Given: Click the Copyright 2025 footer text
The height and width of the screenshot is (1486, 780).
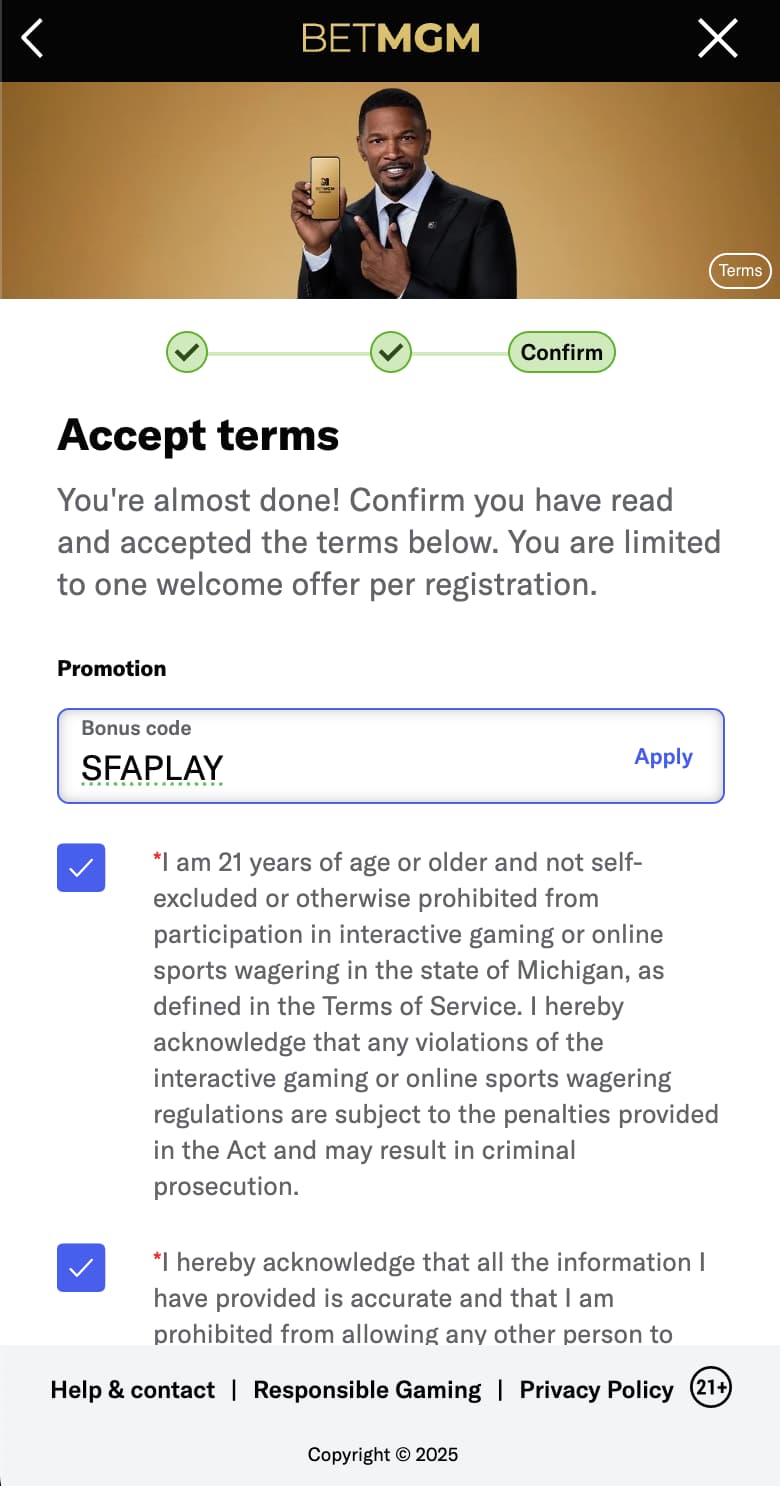Looking at the screenshot, I should (383, 1454).
